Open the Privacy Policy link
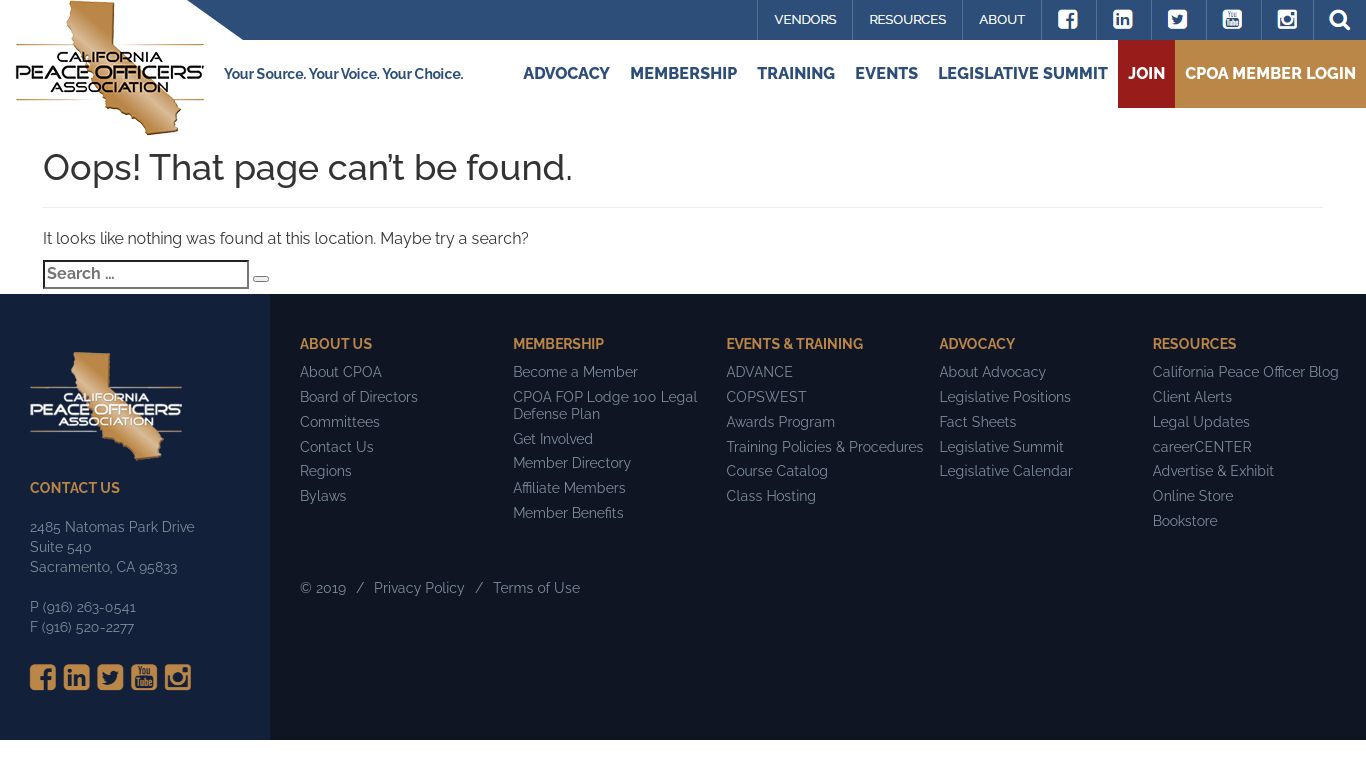This screenshot has height=768, width=1366. [x=419, y=588]
